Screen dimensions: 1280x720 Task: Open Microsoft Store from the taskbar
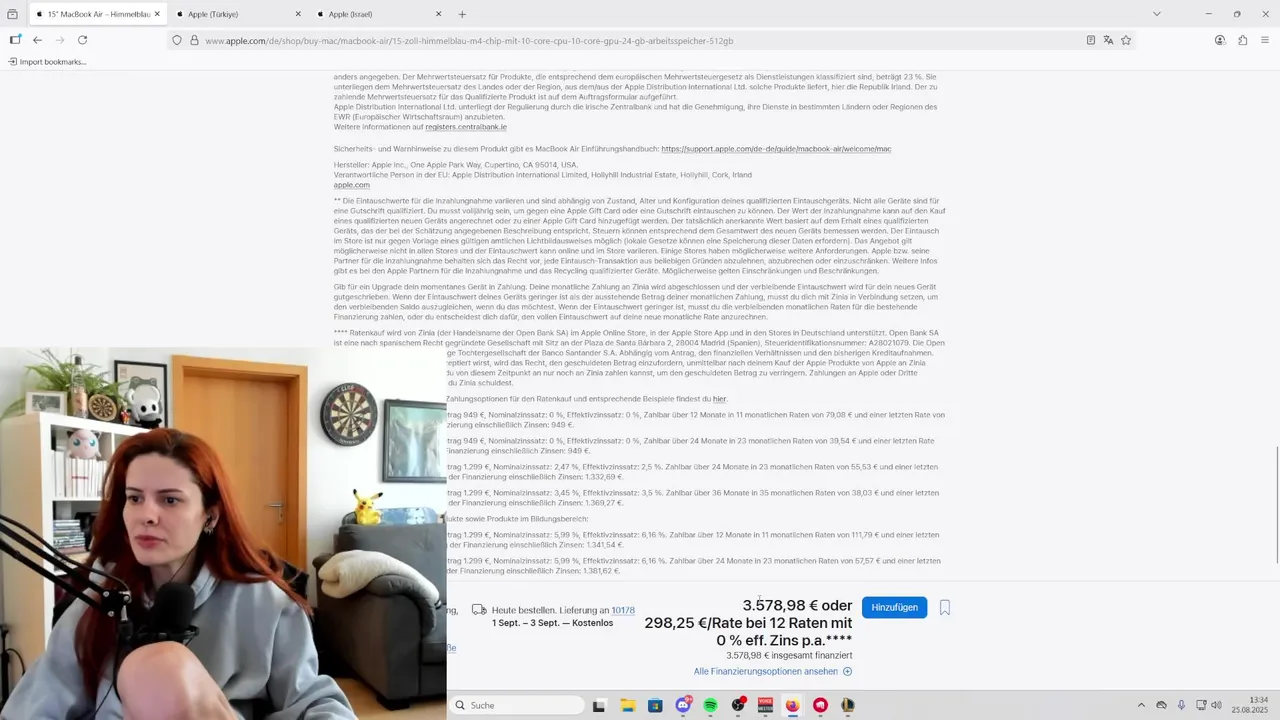655,705
